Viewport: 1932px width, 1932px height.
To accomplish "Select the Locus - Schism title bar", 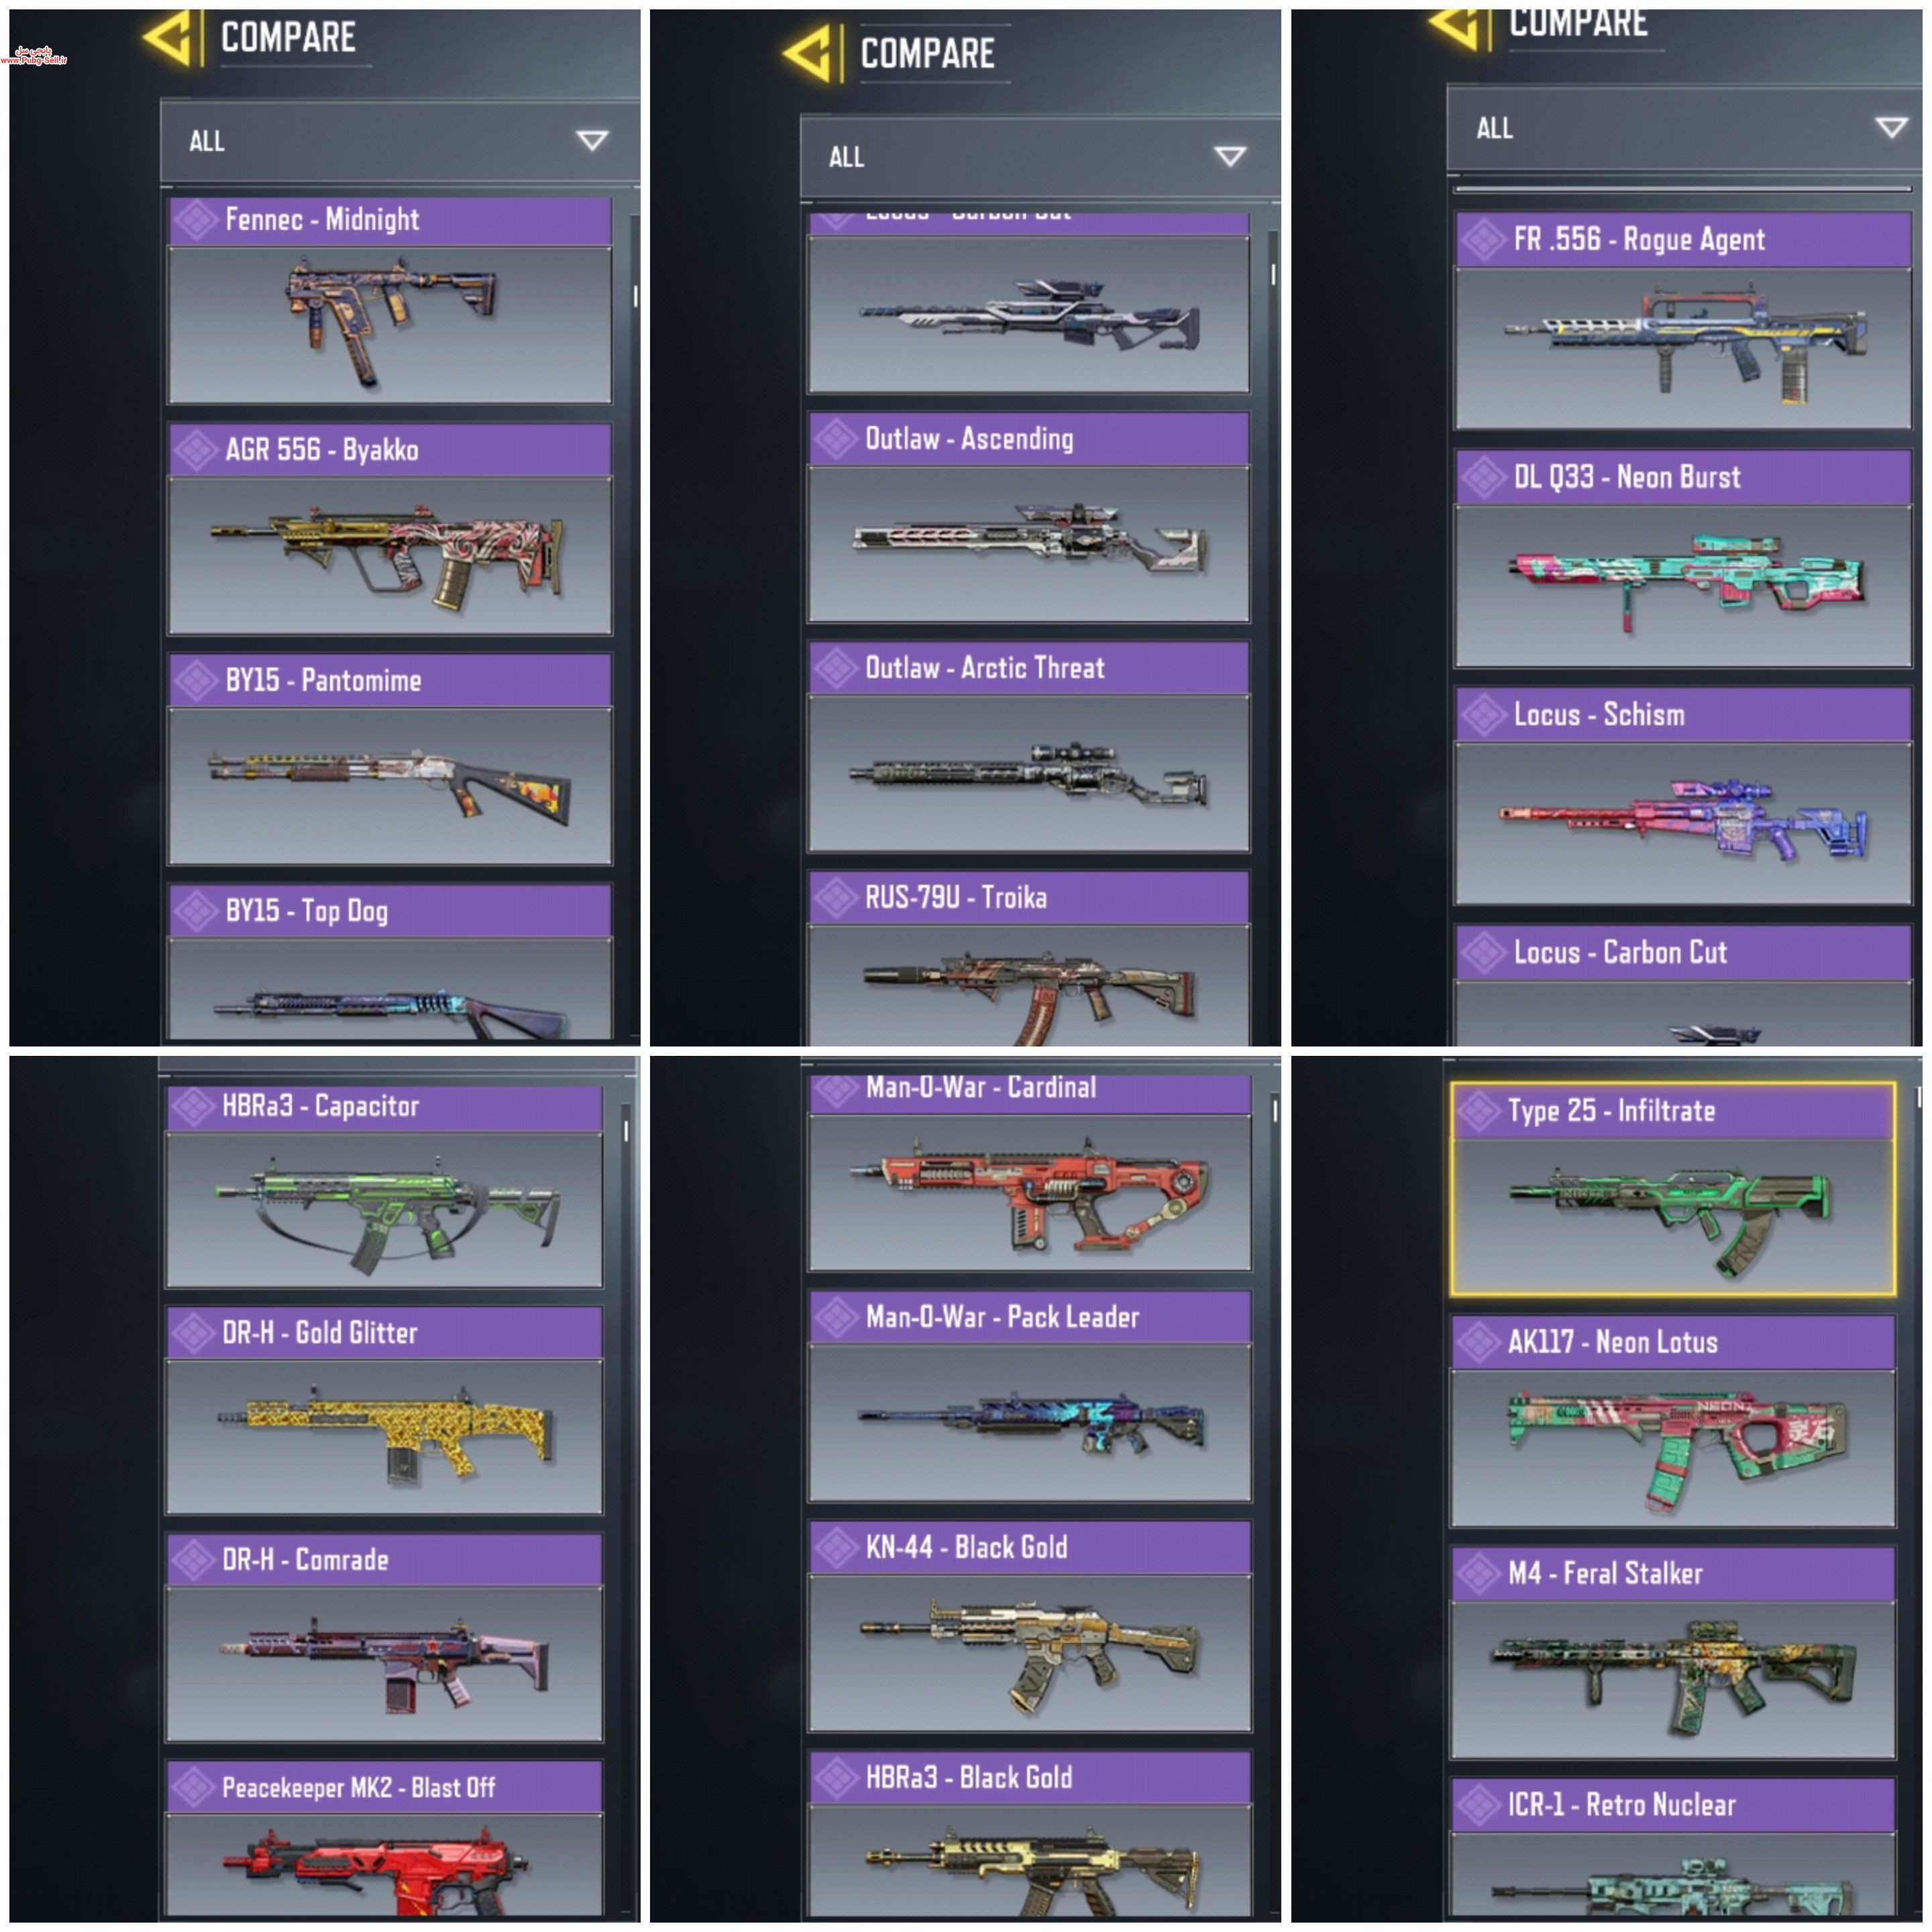I will click(x=1683, y=715).
